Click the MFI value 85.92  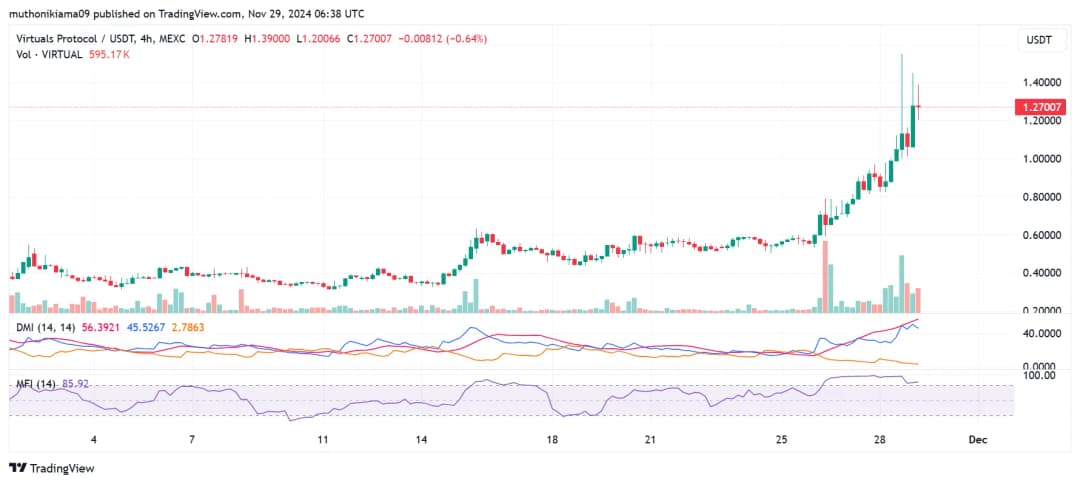click(x=76, y=383)
